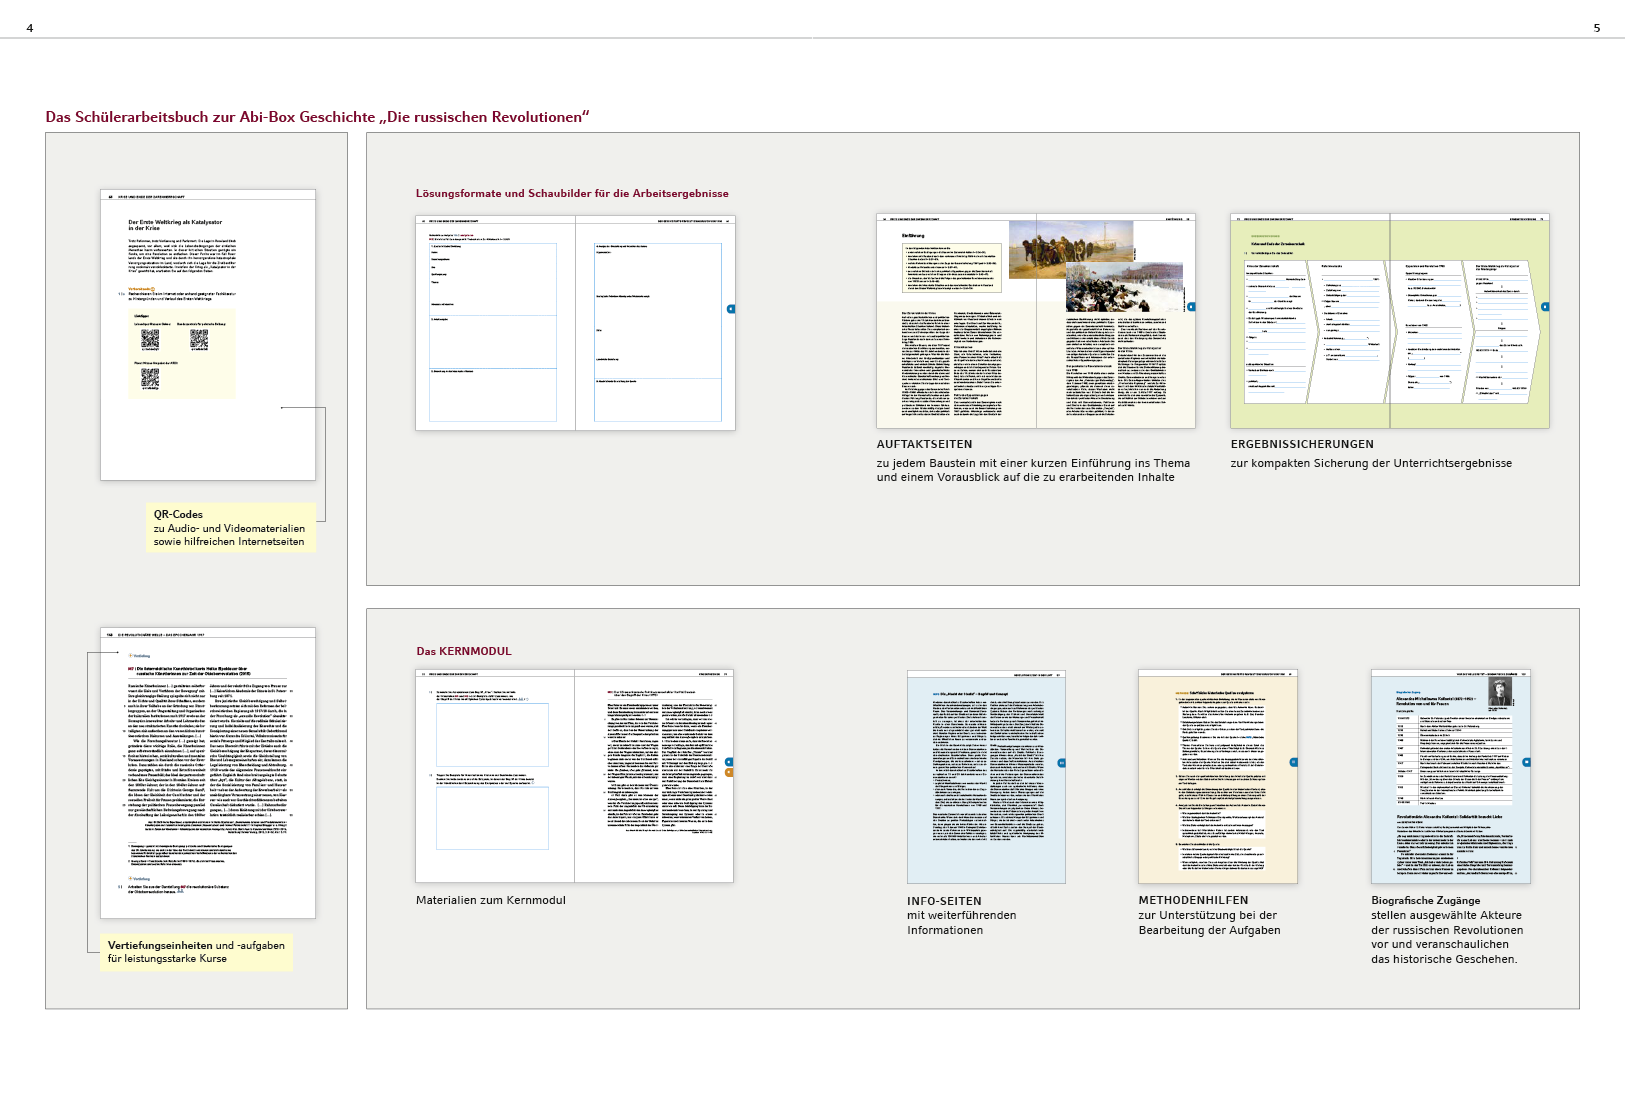This screenshot has width=1625, height=1096.
Task: Click blue tab marker on Lösungsformate spread
Action: 730,309
